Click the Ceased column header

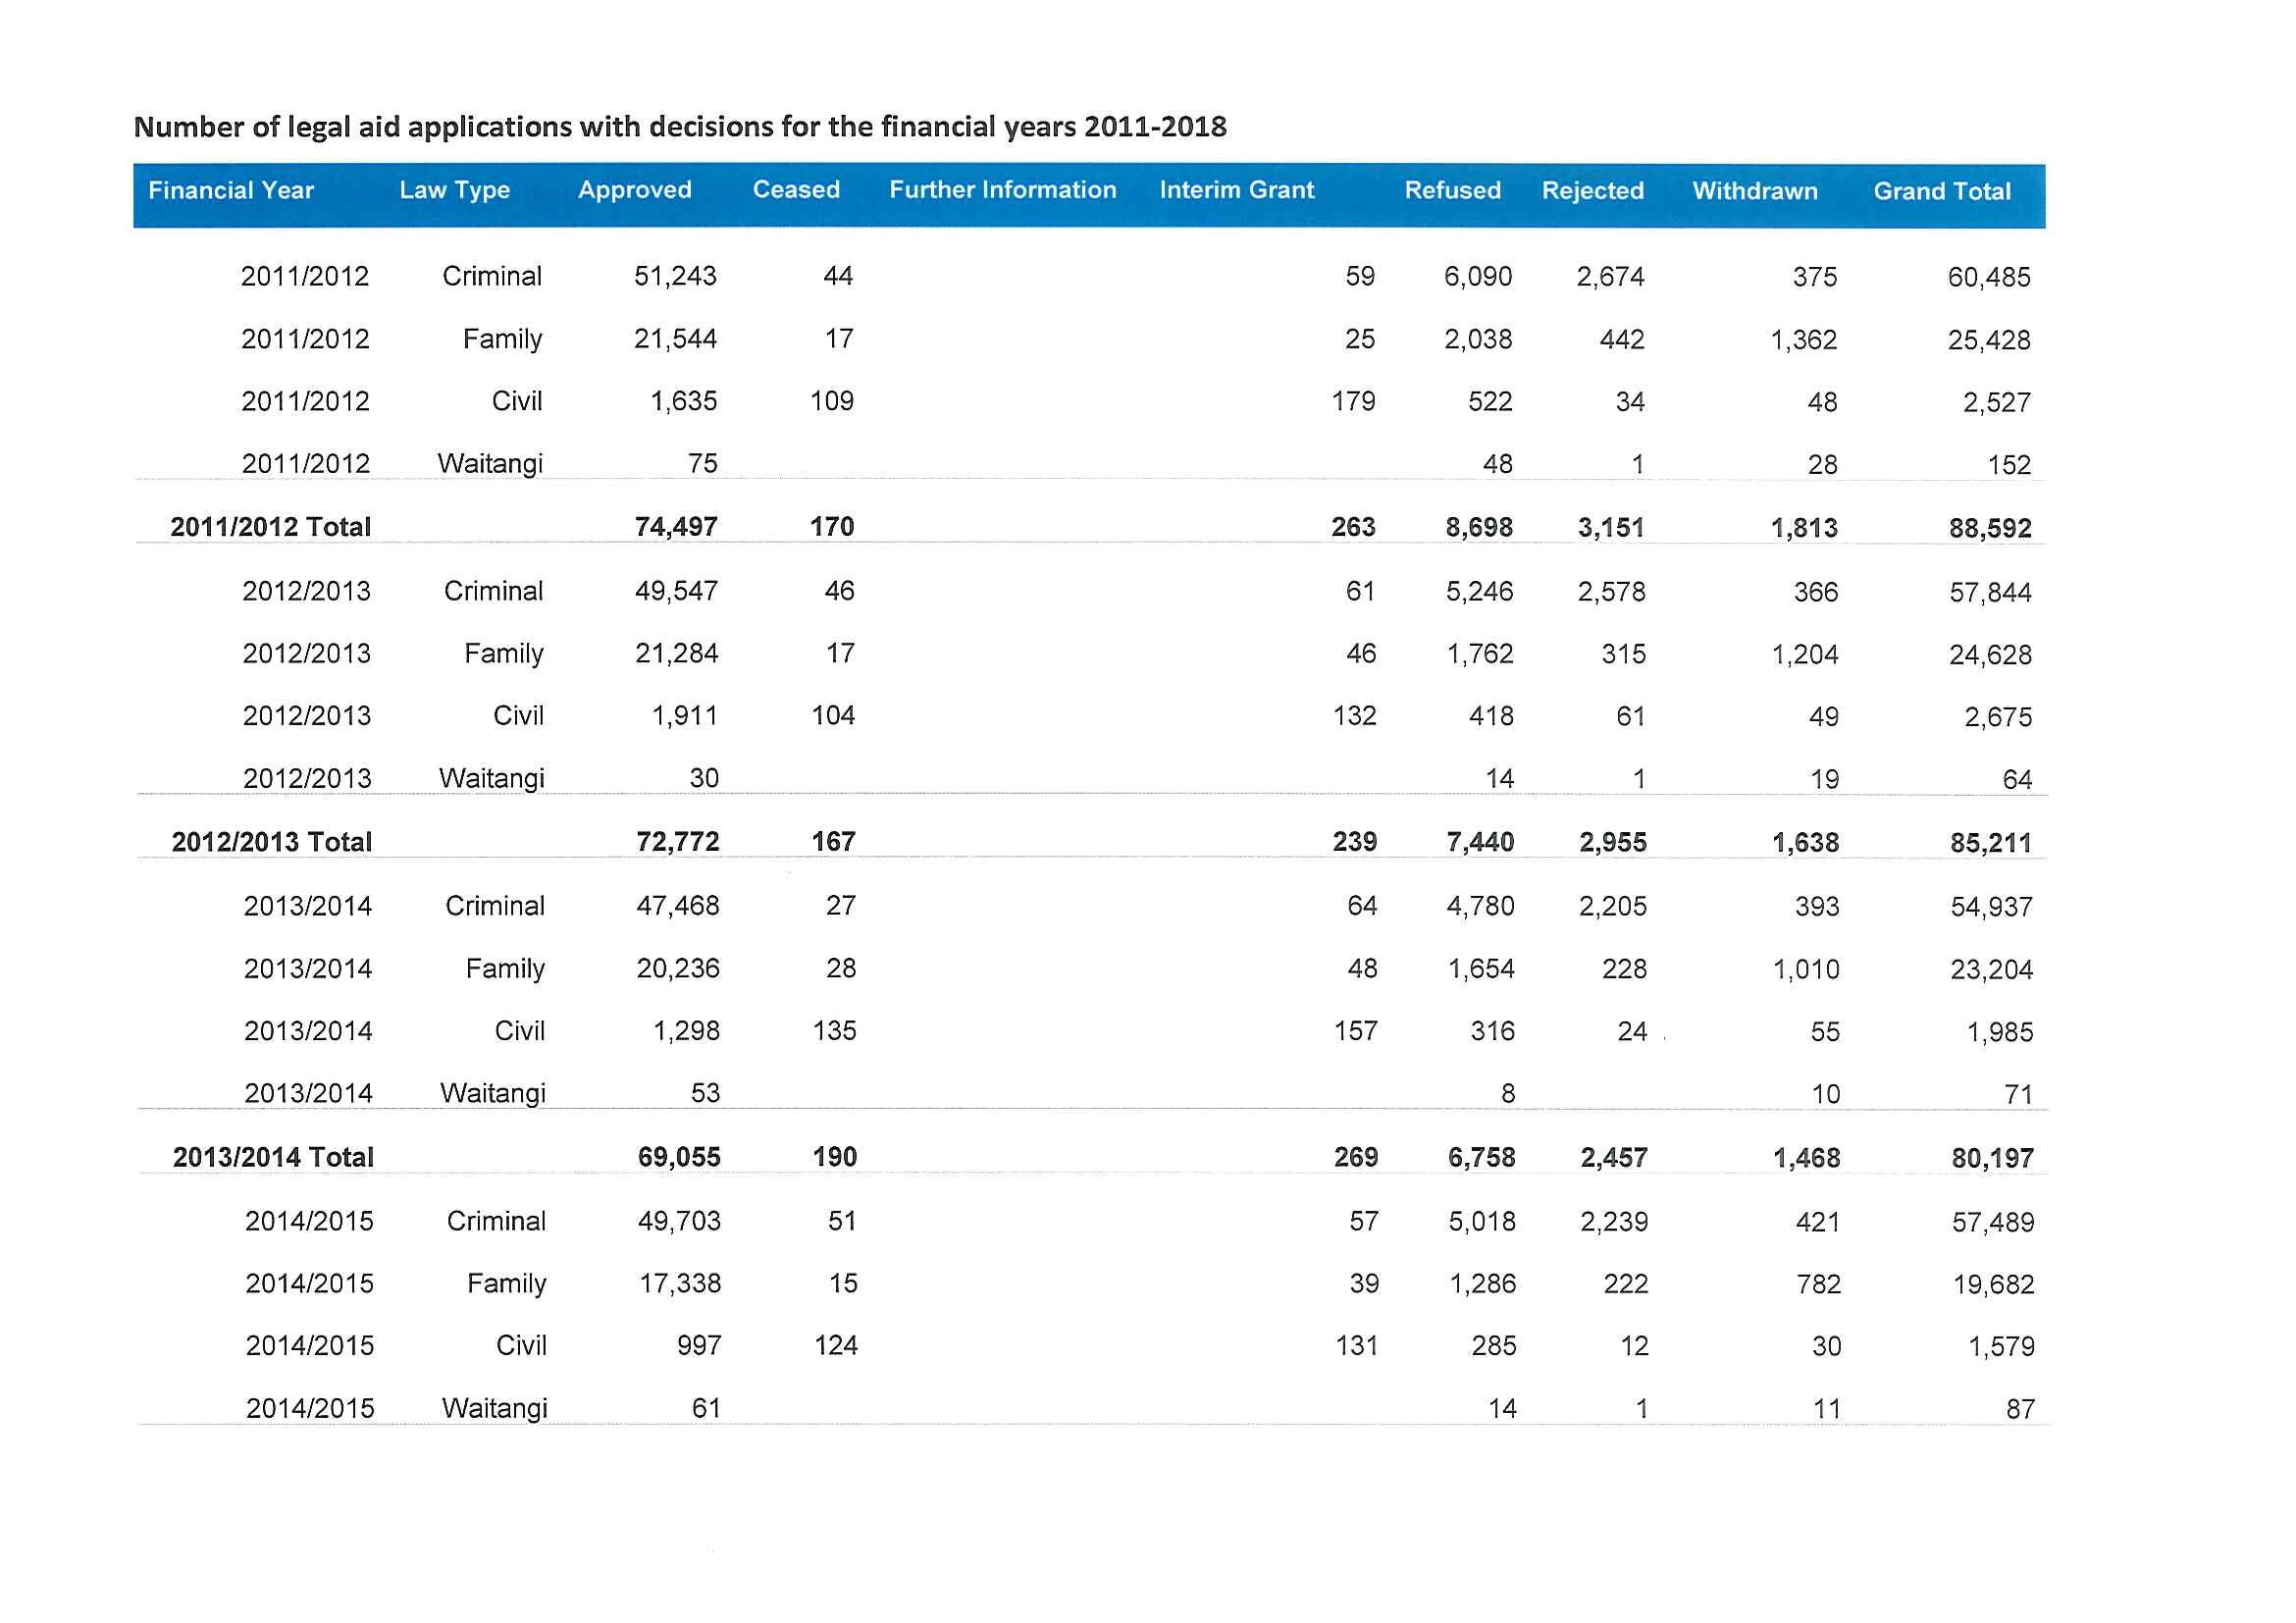point(795,190)
